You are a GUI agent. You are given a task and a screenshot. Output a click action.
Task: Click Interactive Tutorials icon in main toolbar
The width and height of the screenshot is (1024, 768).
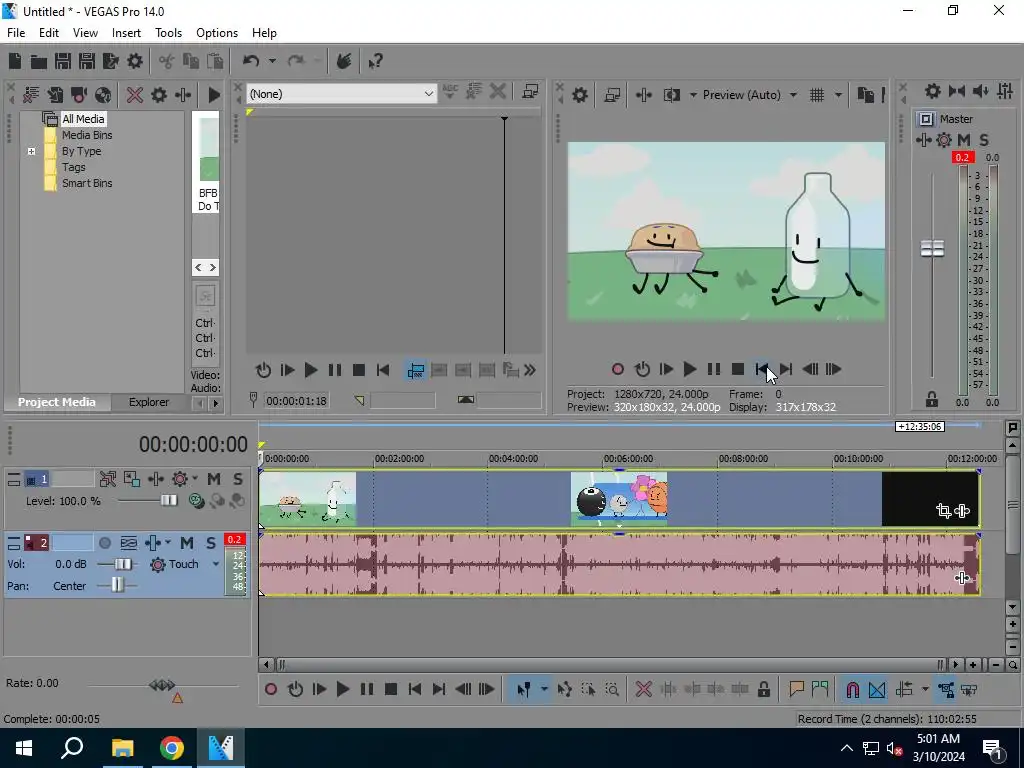click(x=344, y=61)
